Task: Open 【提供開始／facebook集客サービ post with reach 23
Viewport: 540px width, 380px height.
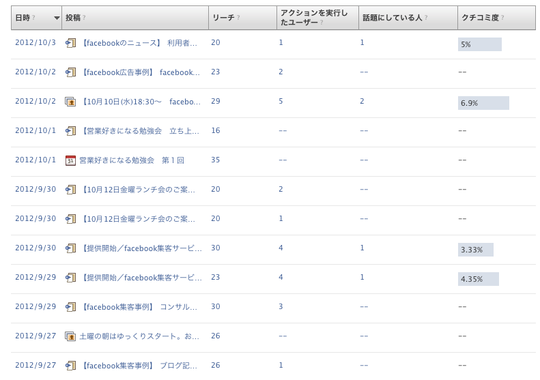Action: [141, 277]
